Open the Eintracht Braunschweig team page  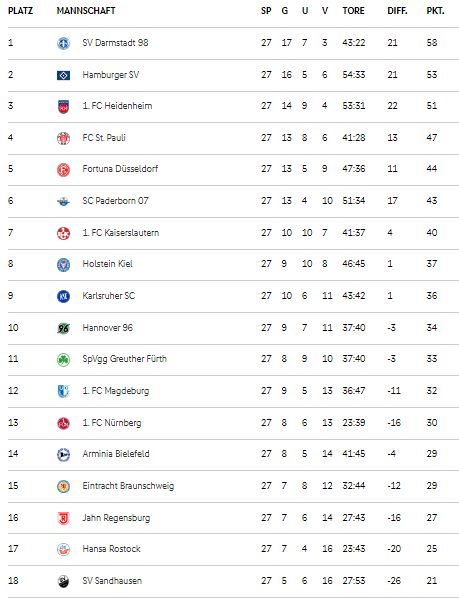pos(128,486)
